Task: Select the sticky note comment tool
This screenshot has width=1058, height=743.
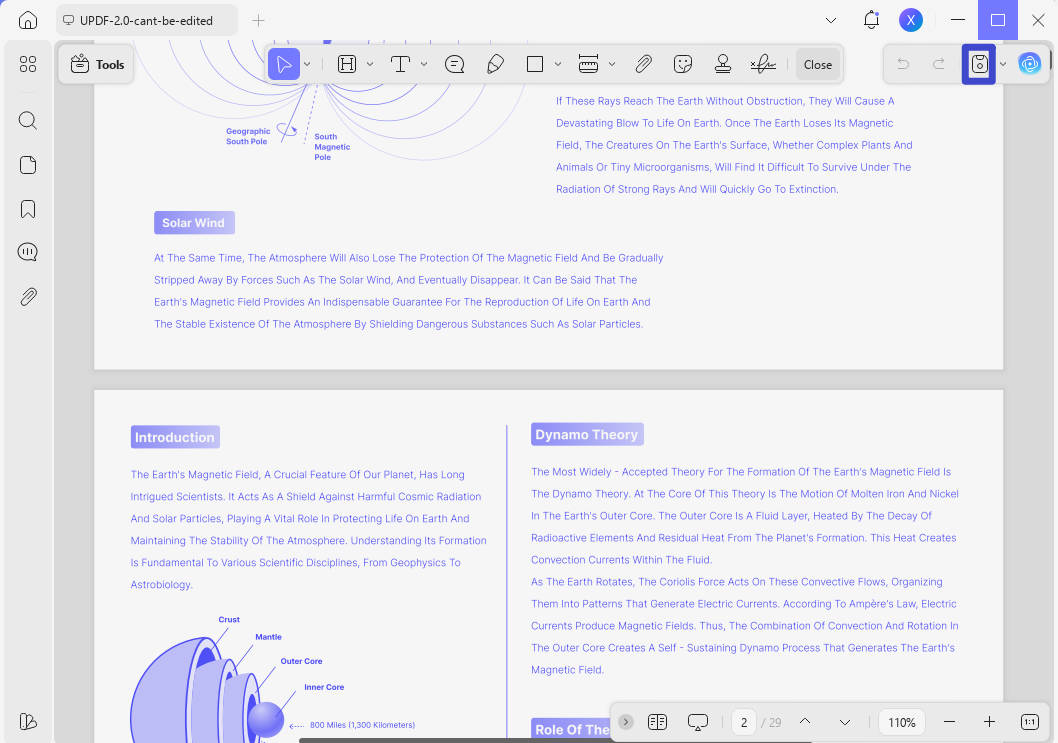Action: 455,65
